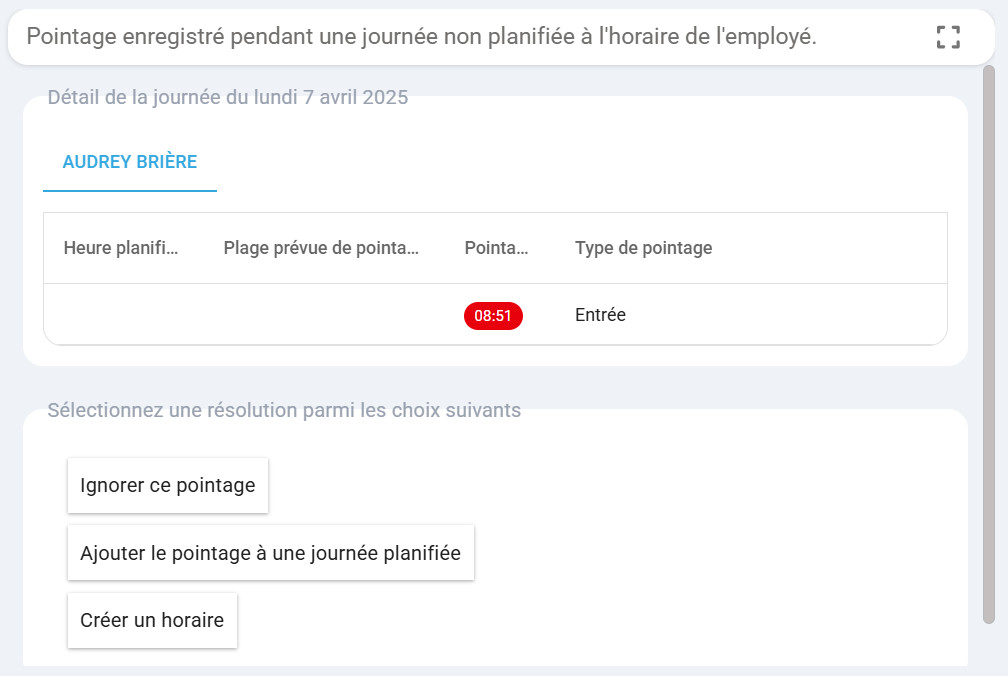The image size is (1008, 676).
Task: Click the 'Détail de la journée du lundi' heading
Action: 228,98
